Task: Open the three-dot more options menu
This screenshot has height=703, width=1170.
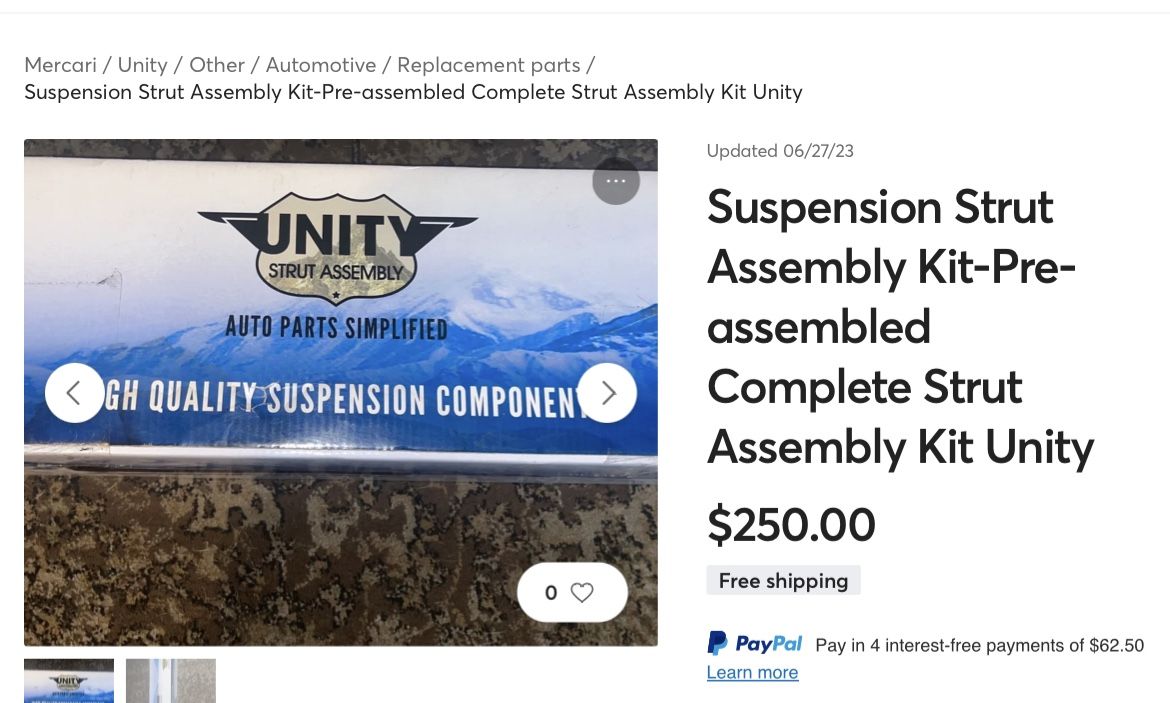Action: click(x=616, y=181)
